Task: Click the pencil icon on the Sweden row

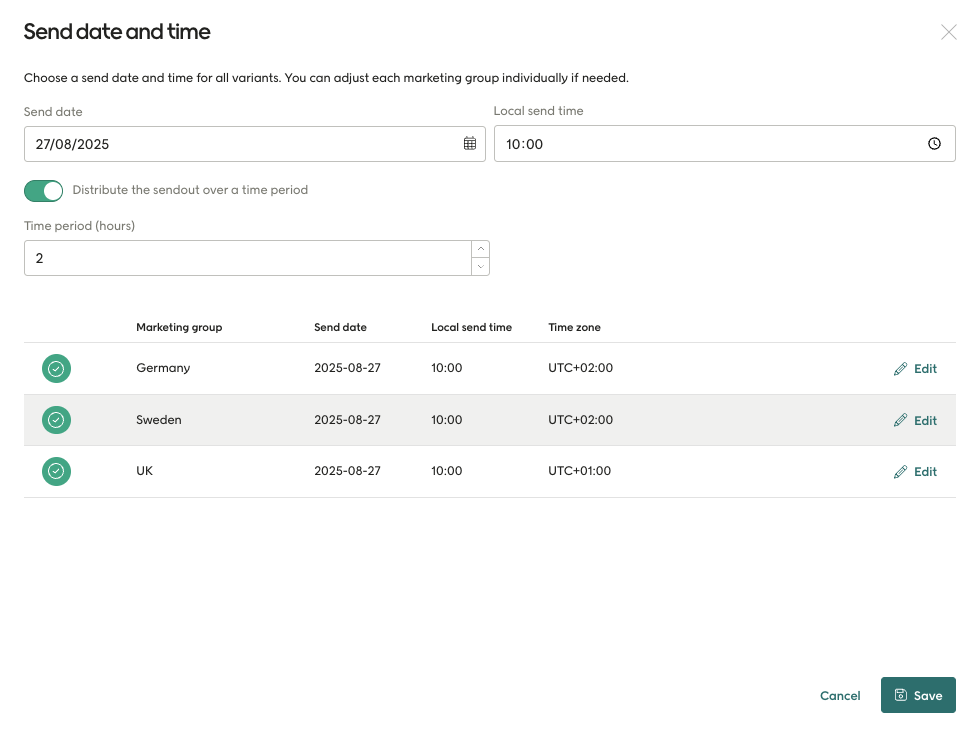Action: tap(899, 420)
